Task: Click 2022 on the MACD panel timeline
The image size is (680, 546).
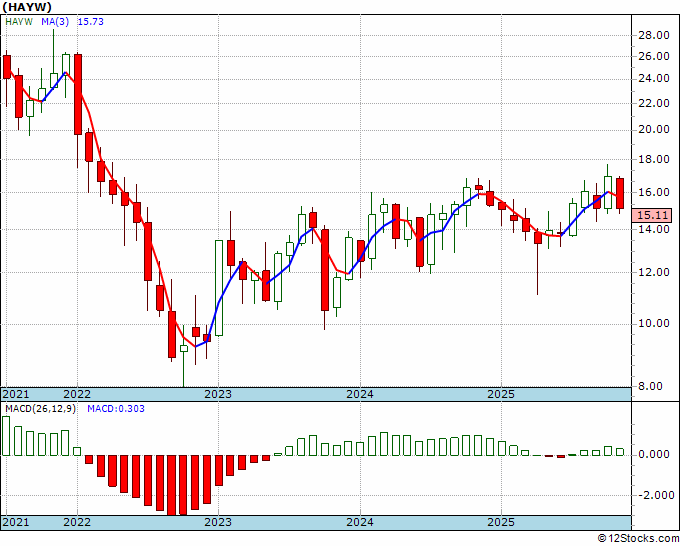Action: [x=77, y=522]
